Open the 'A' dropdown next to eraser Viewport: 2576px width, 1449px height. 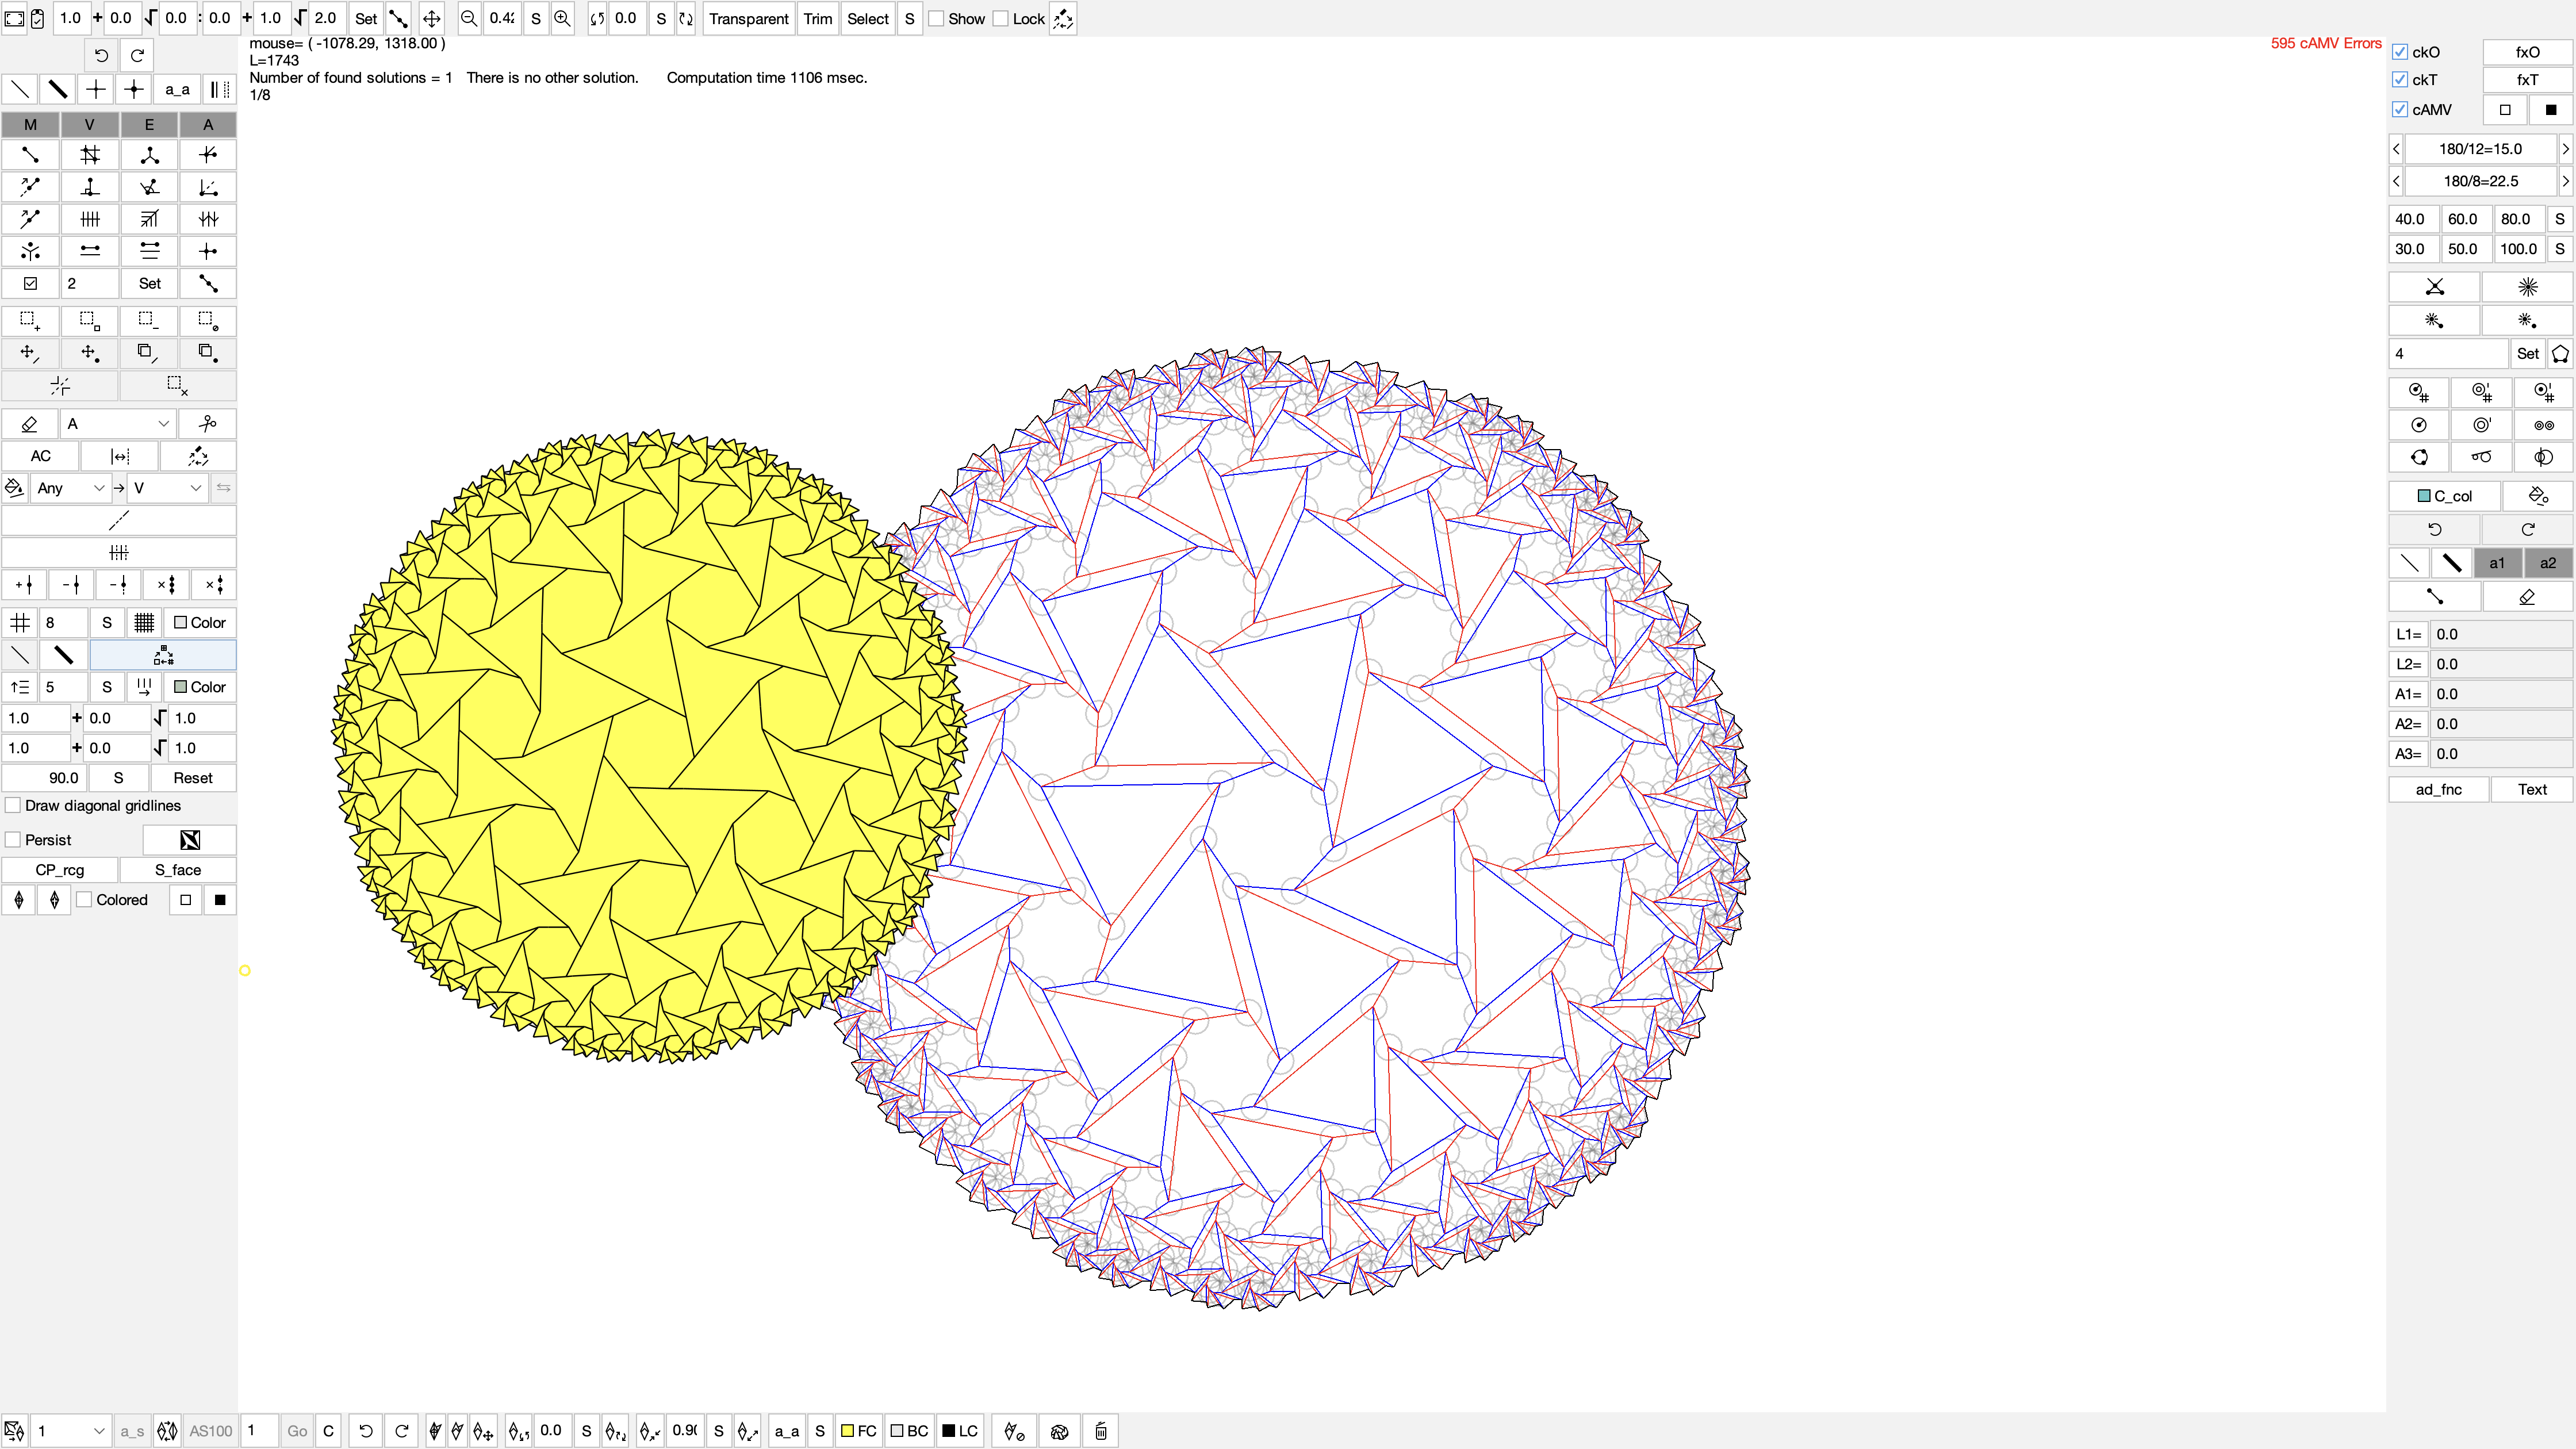pyautogui.click(x=118, y=424)
